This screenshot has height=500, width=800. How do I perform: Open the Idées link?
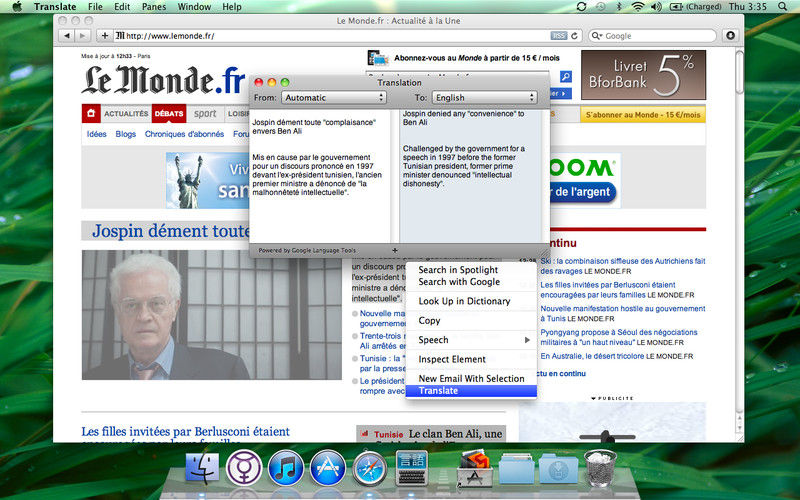[x=96, y=134]
